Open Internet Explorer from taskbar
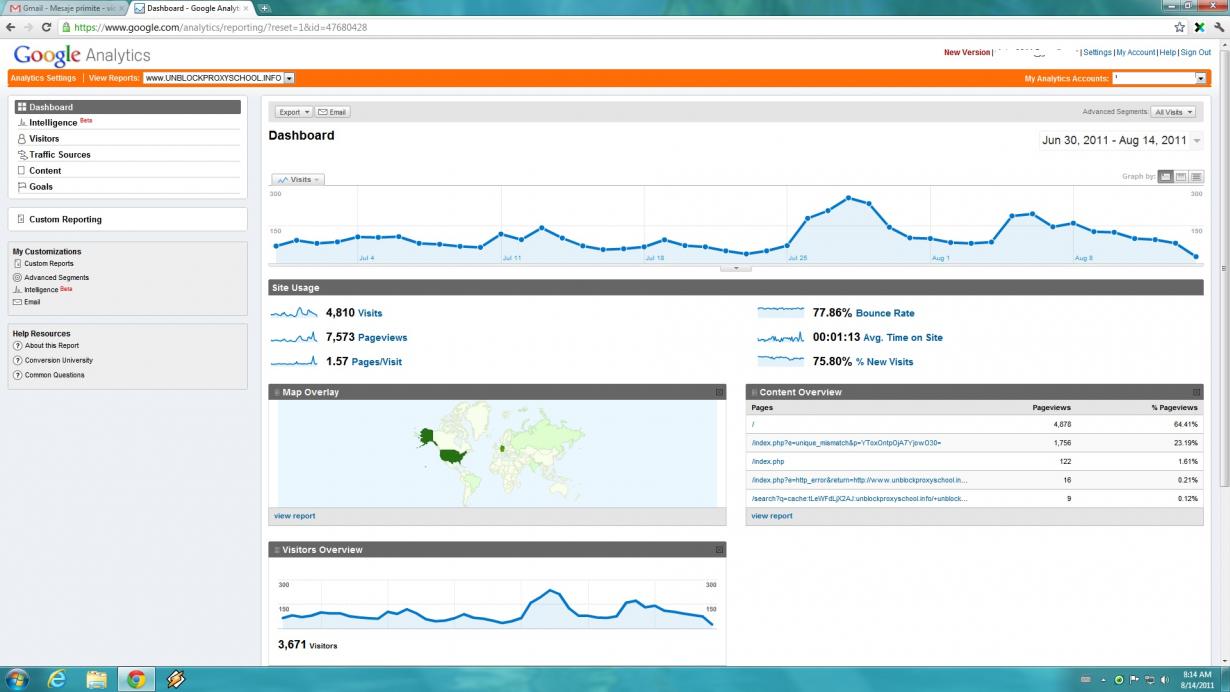This screenshot has width=1230, height=692. (x=57, y=679)
